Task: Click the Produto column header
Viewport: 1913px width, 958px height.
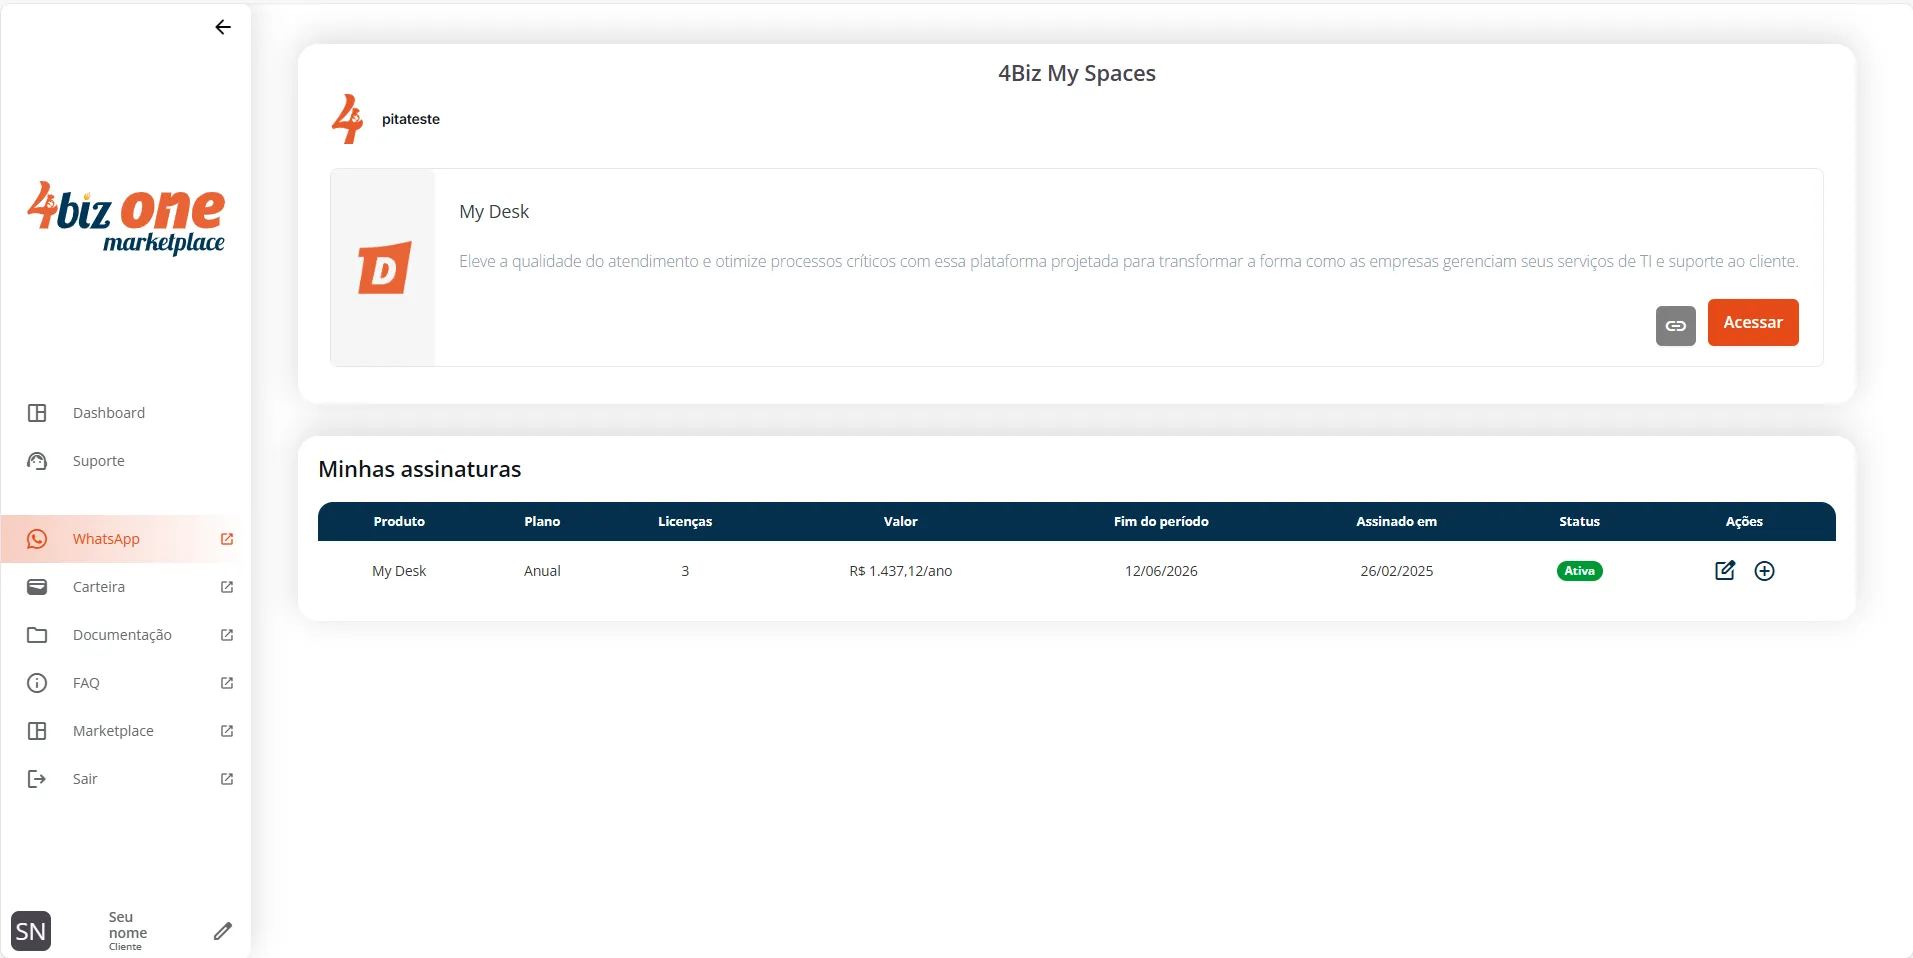Action: (399, 522)
